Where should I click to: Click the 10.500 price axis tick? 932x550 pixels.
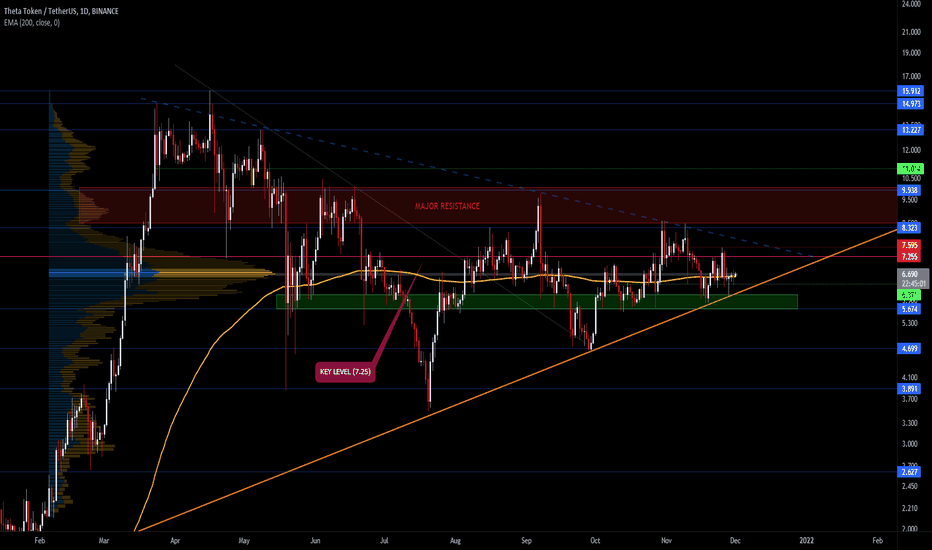pyautogui.click(x=911, y=179)
